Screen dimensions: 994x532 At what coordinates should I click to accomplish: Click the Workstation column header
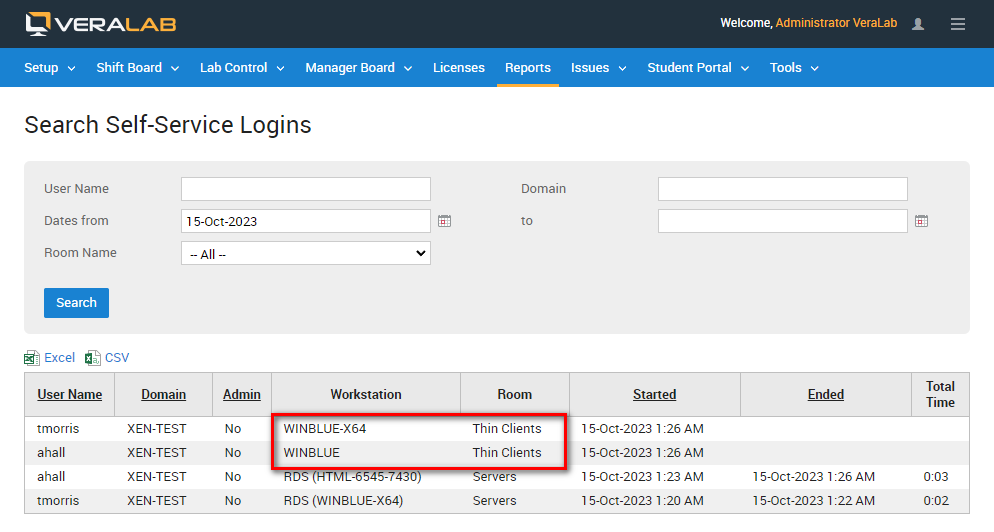(x=366, y=394)
